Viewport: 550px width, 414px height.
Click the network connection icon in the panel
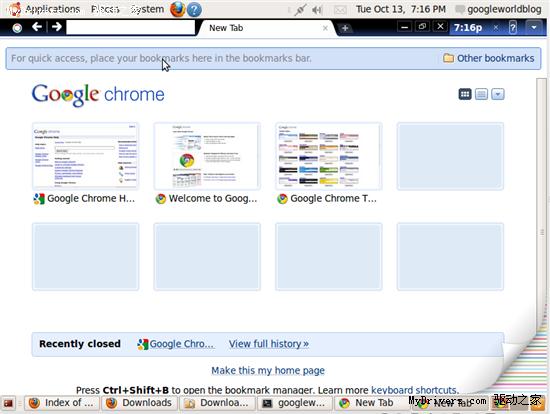[300, 10]
